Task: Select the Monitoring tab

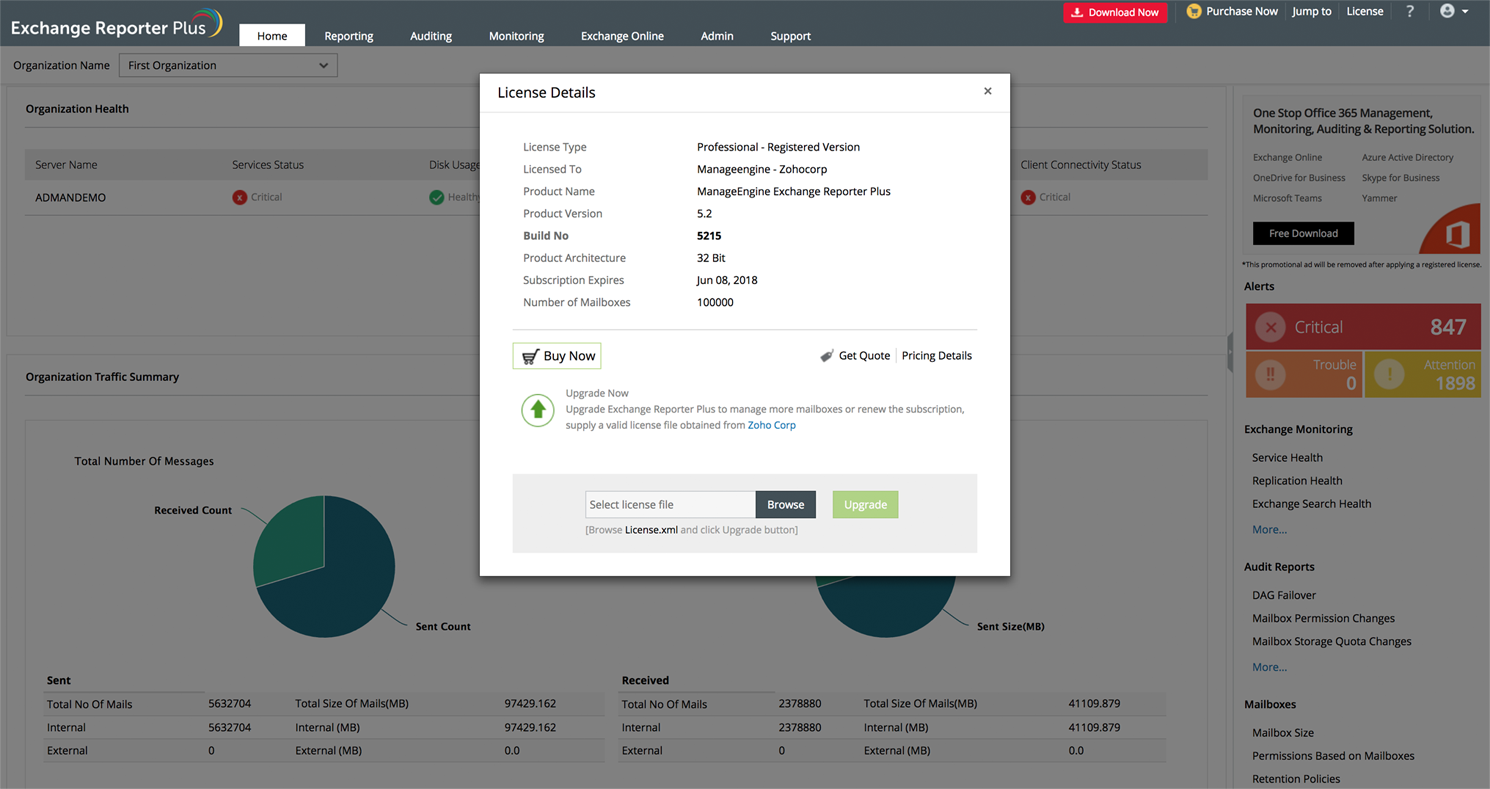Action: click(x=516, y=36)
